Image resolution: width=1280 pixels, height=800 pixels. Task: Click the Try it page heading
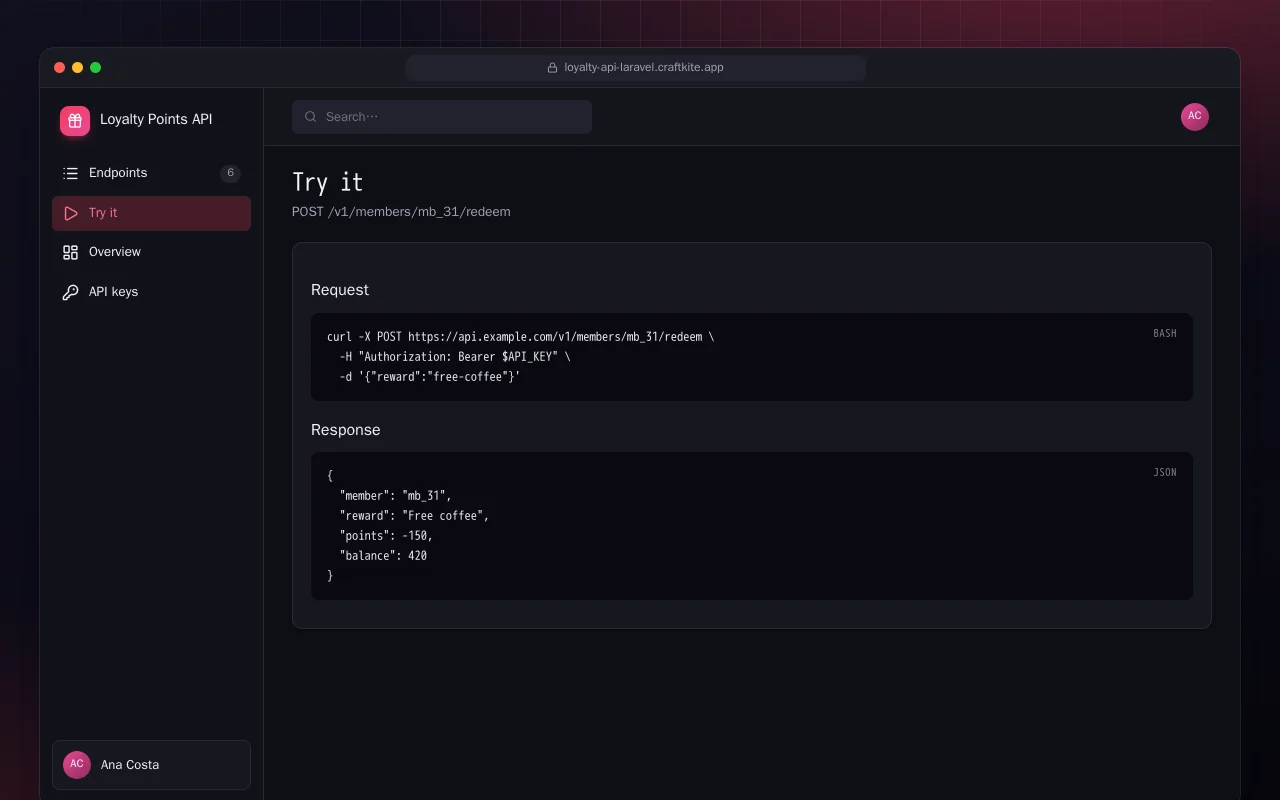point(327,182)
